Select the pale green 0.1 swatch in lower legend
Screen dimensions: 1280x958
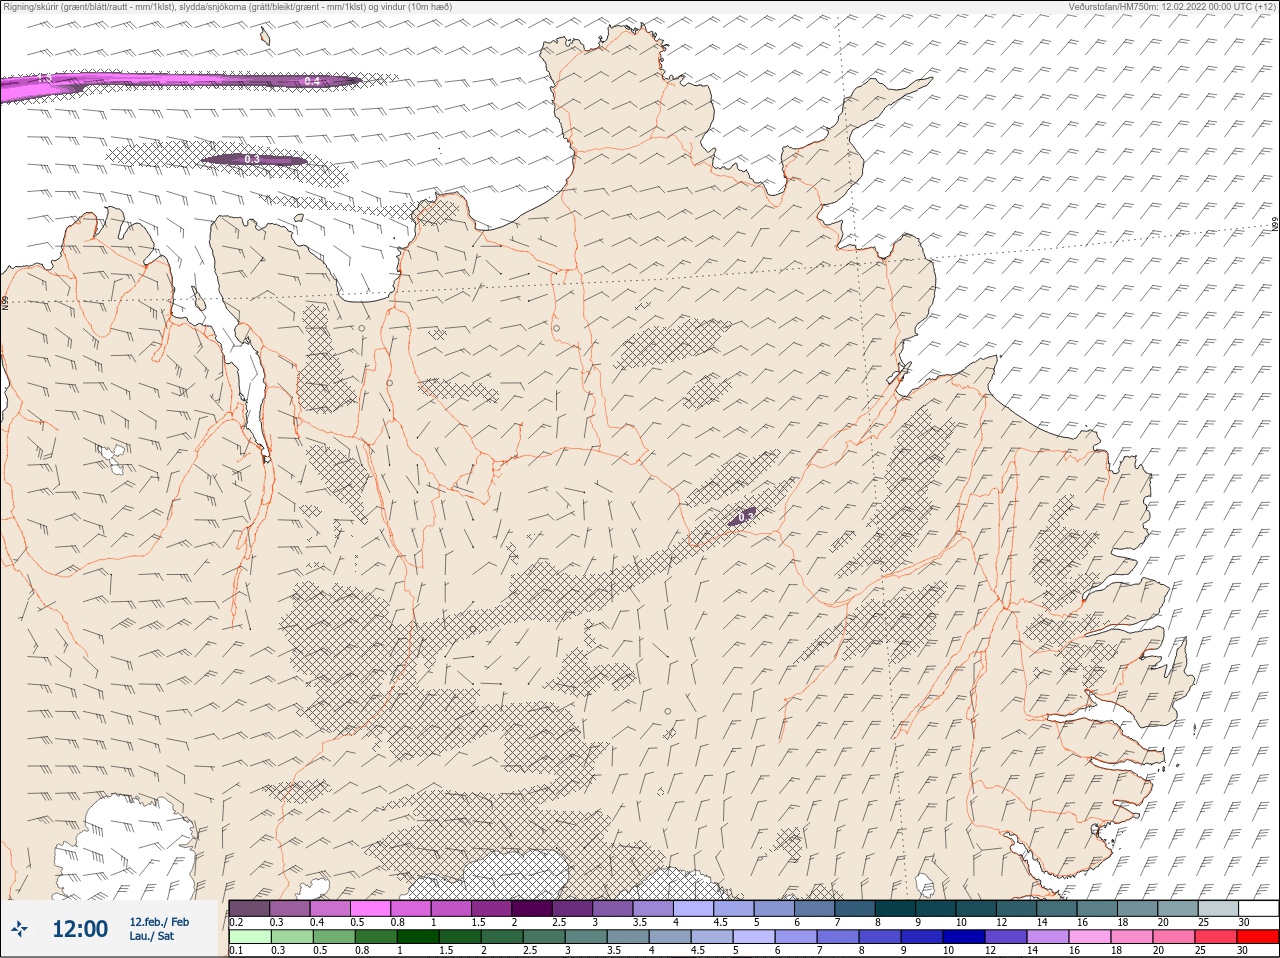coord(249,936)
